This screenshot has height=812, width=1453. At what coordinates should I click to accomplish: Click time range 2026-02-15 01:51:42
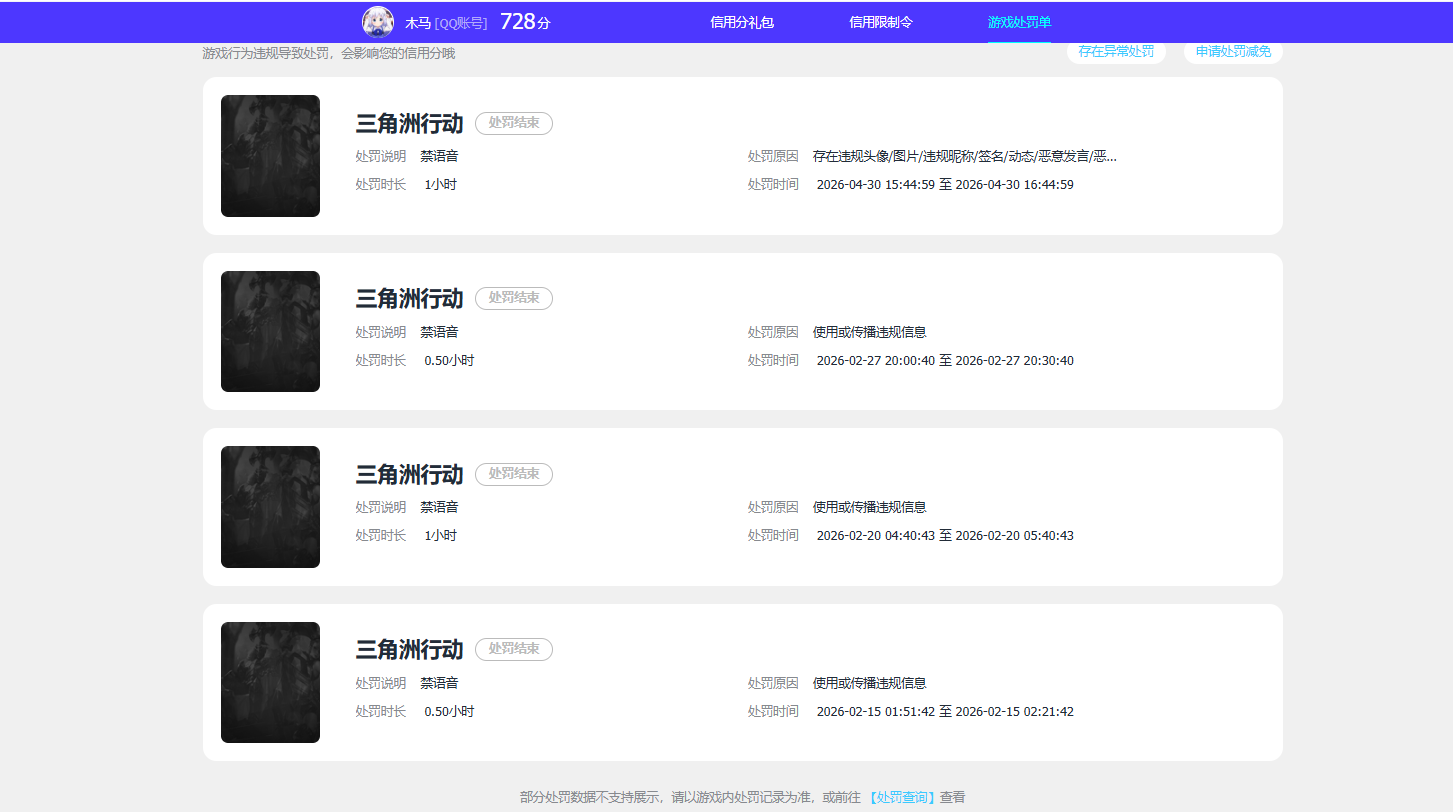[945, 711]
